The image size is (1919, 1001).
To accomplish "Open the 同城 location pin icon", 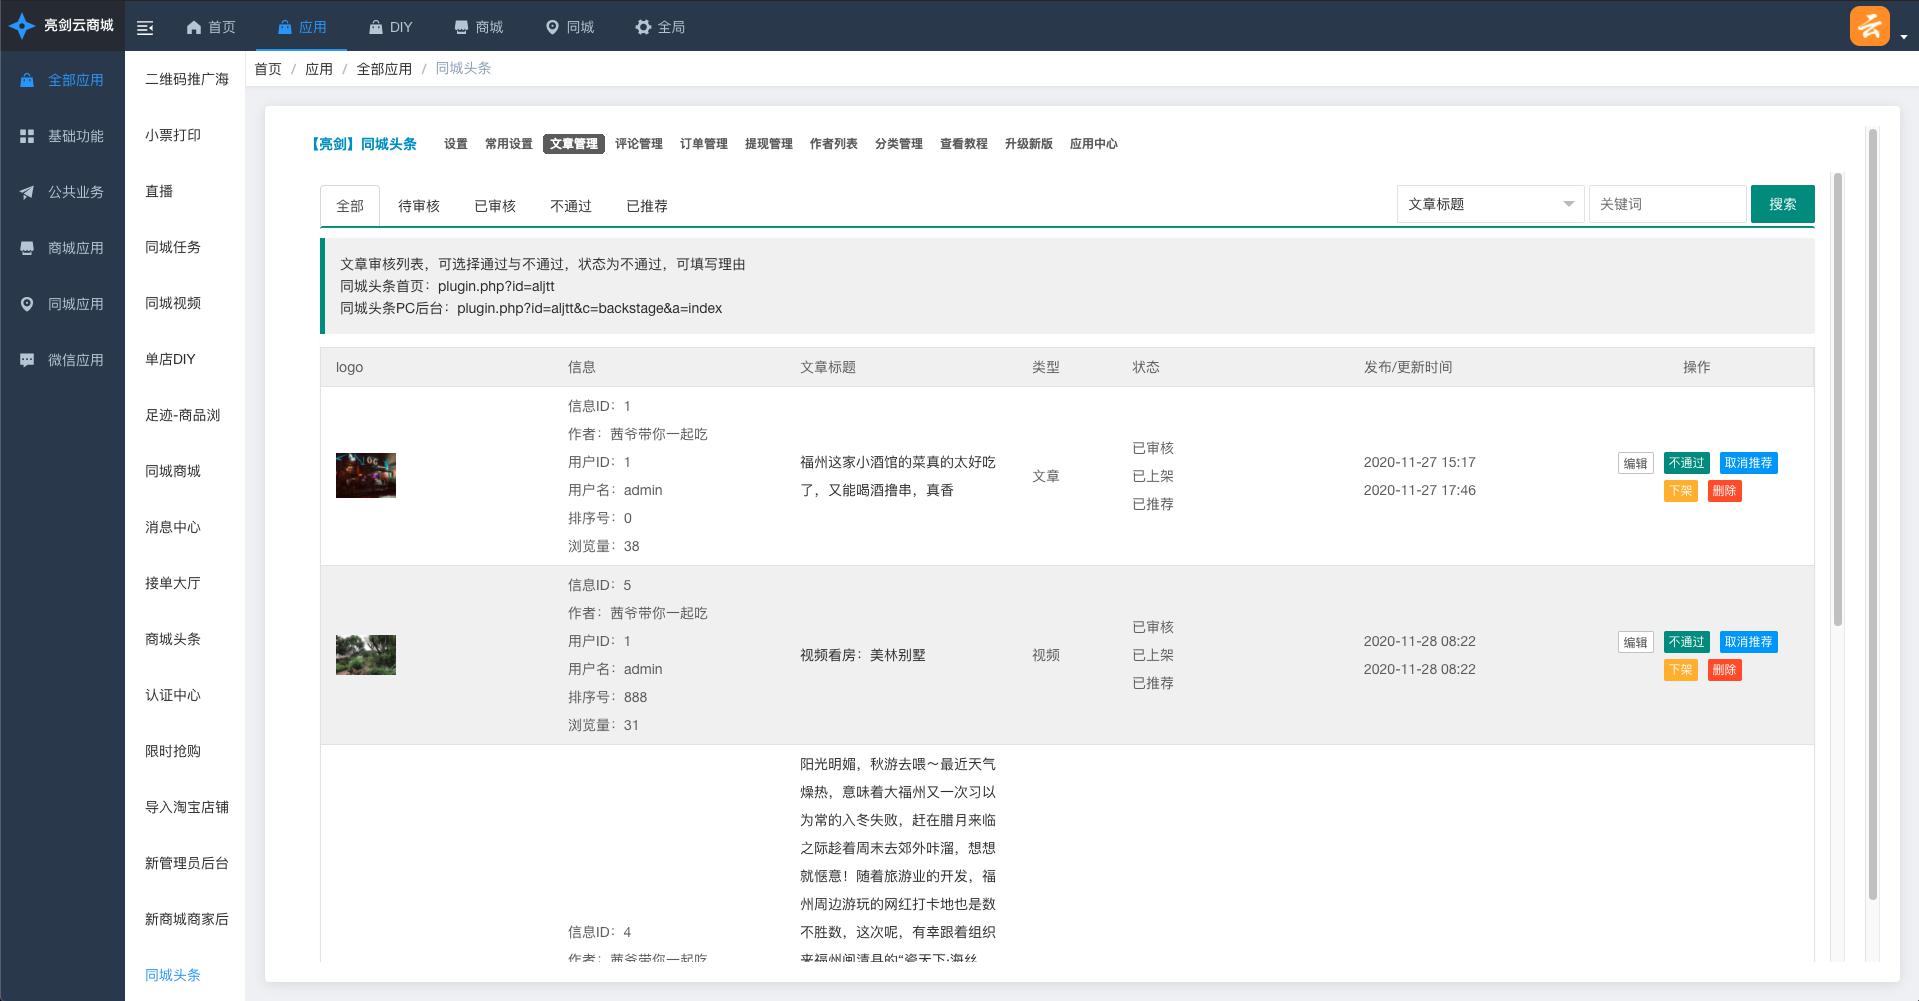I will [552, 28].
